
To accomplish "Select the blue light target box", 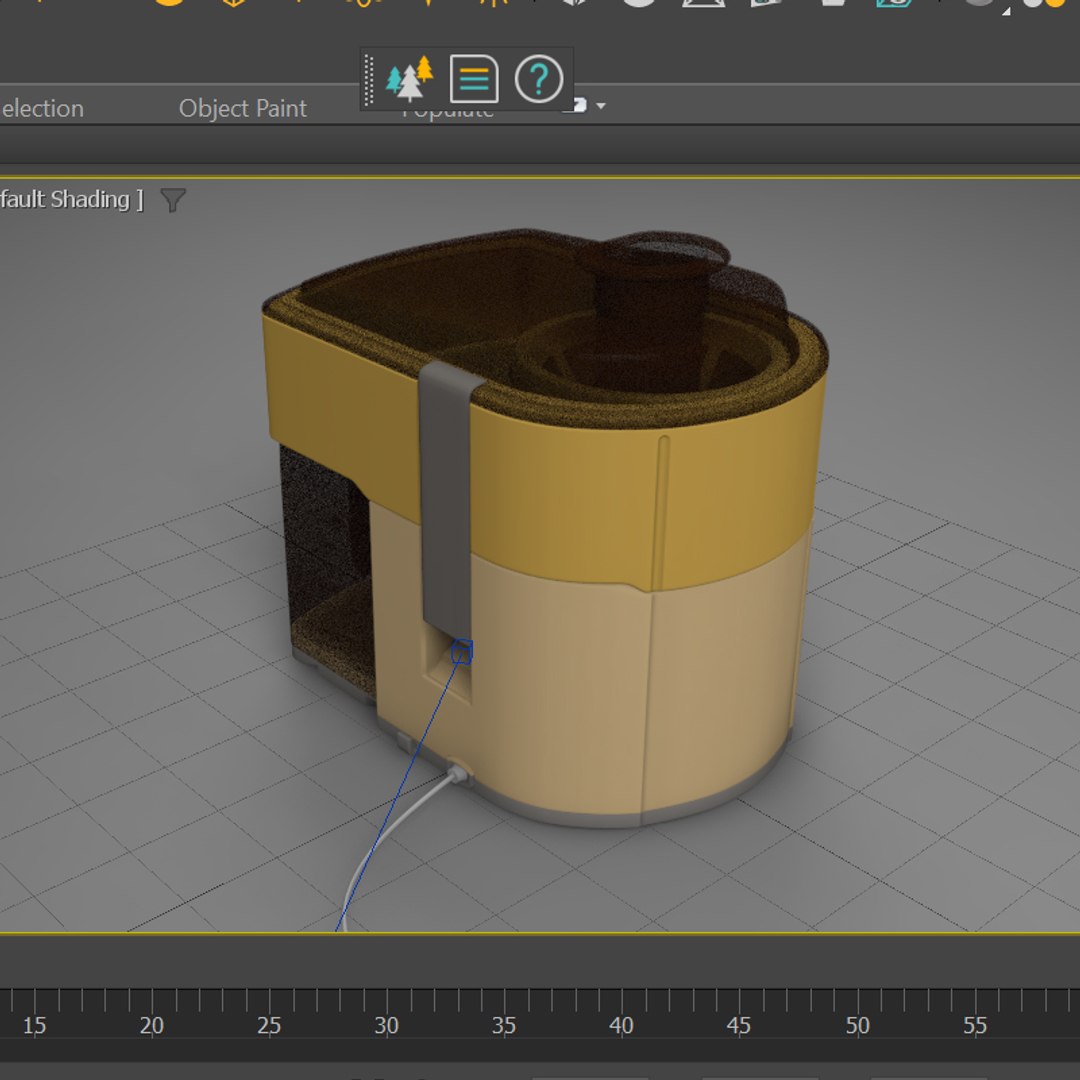I will 461,652.
